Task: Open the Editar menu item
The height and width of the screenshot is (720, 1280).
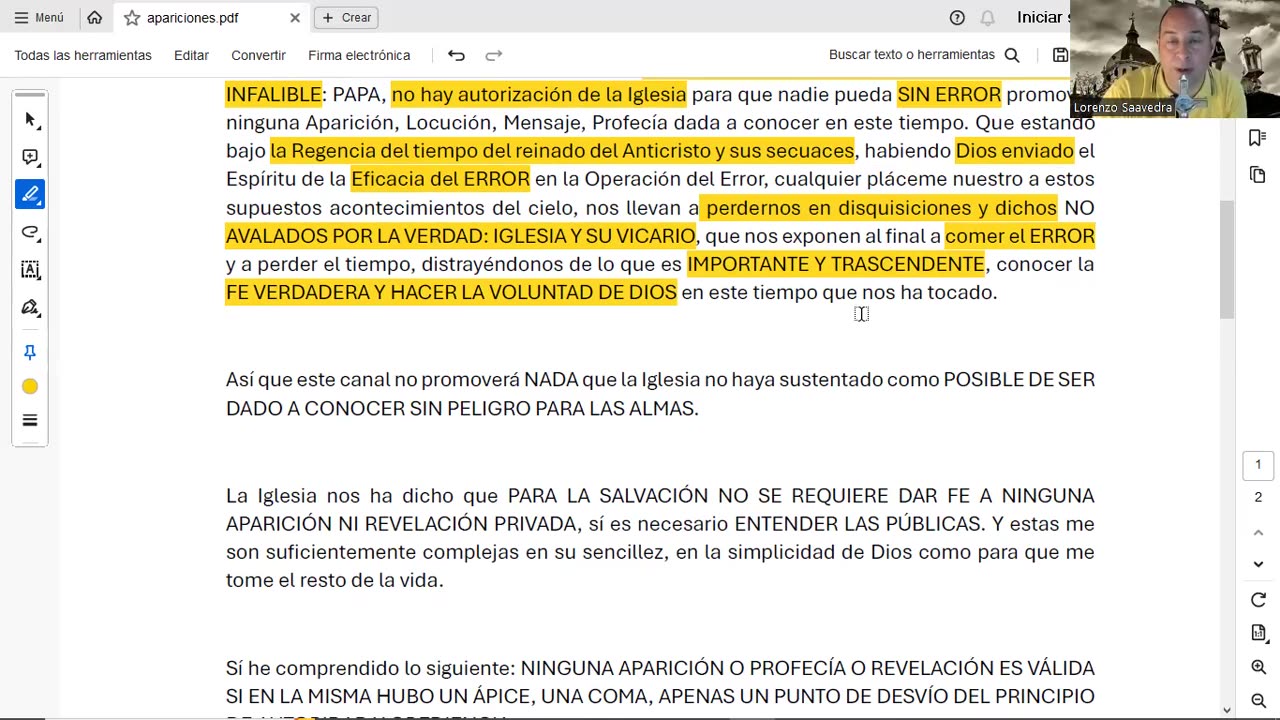Action: [191, 55]
